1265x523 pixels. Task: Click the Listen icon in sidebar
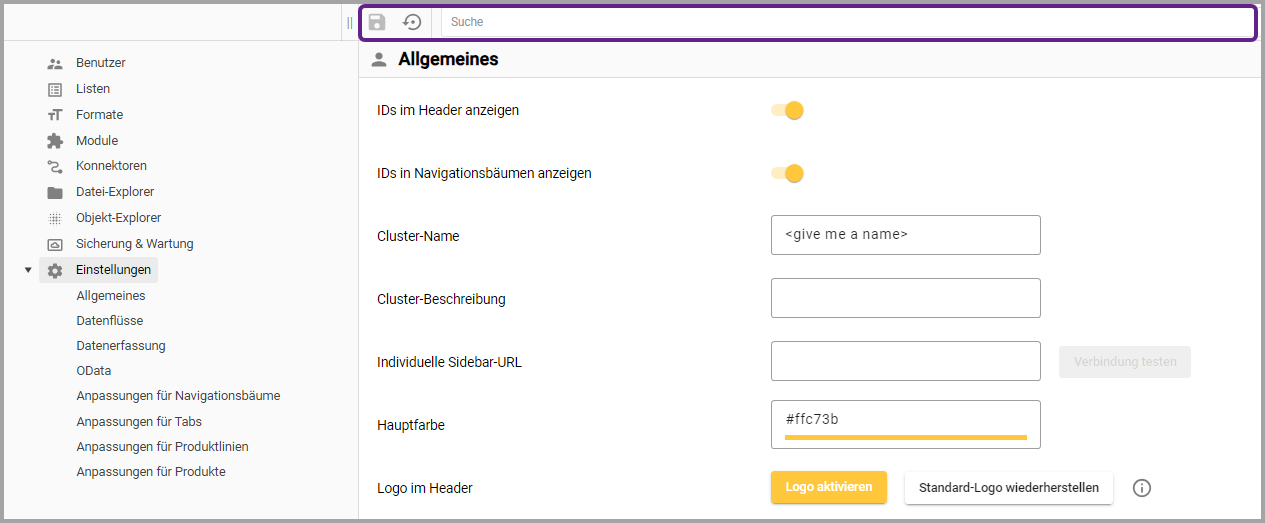click(55, 89)
